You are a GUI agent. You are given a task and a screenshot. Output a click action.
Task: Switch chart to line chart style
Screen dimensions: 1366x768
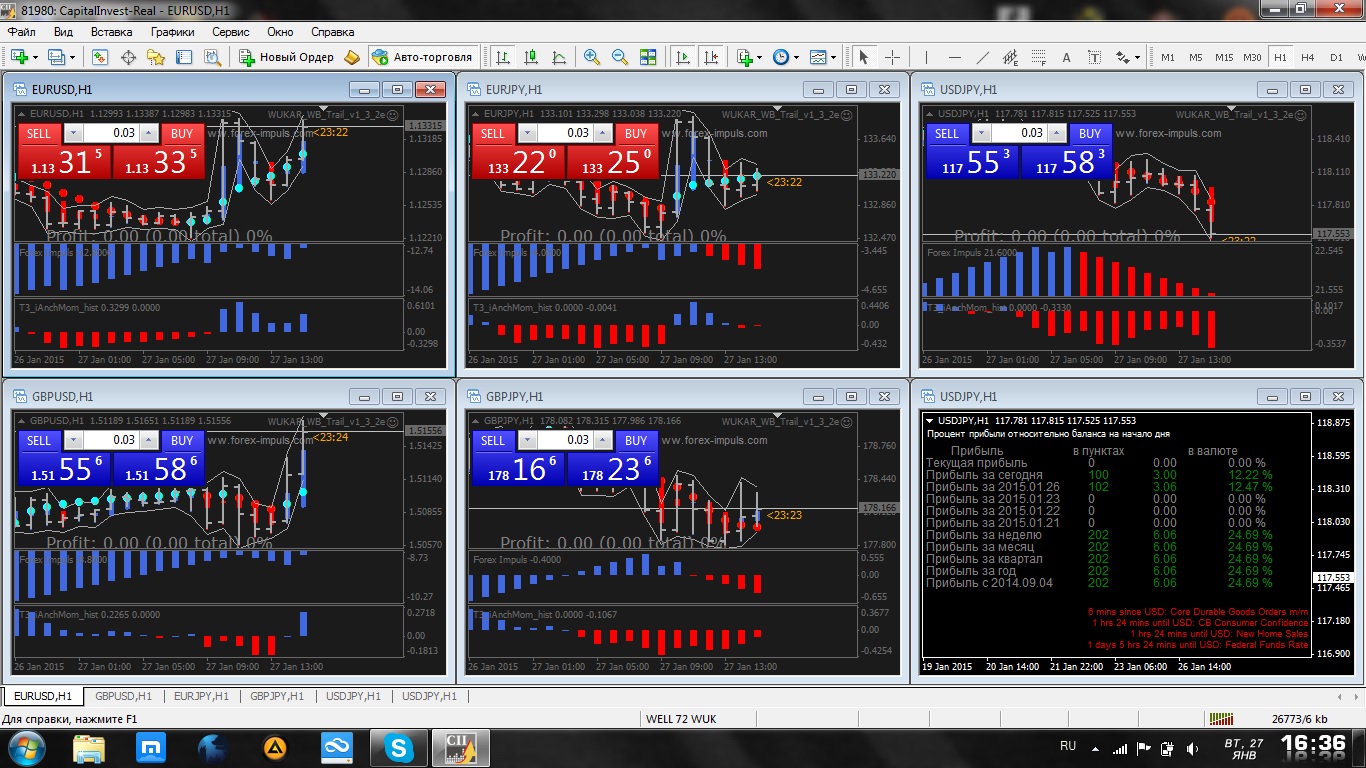point(558,57)
